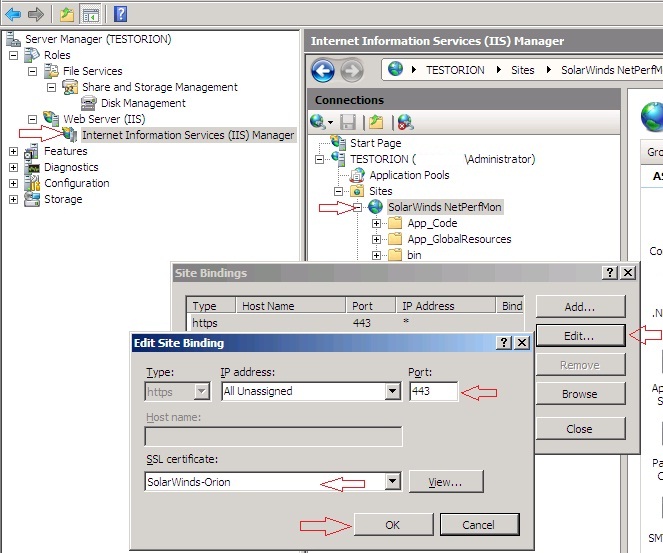
Task: Click Add... in Site Bindings
Action: click(580, 307)
